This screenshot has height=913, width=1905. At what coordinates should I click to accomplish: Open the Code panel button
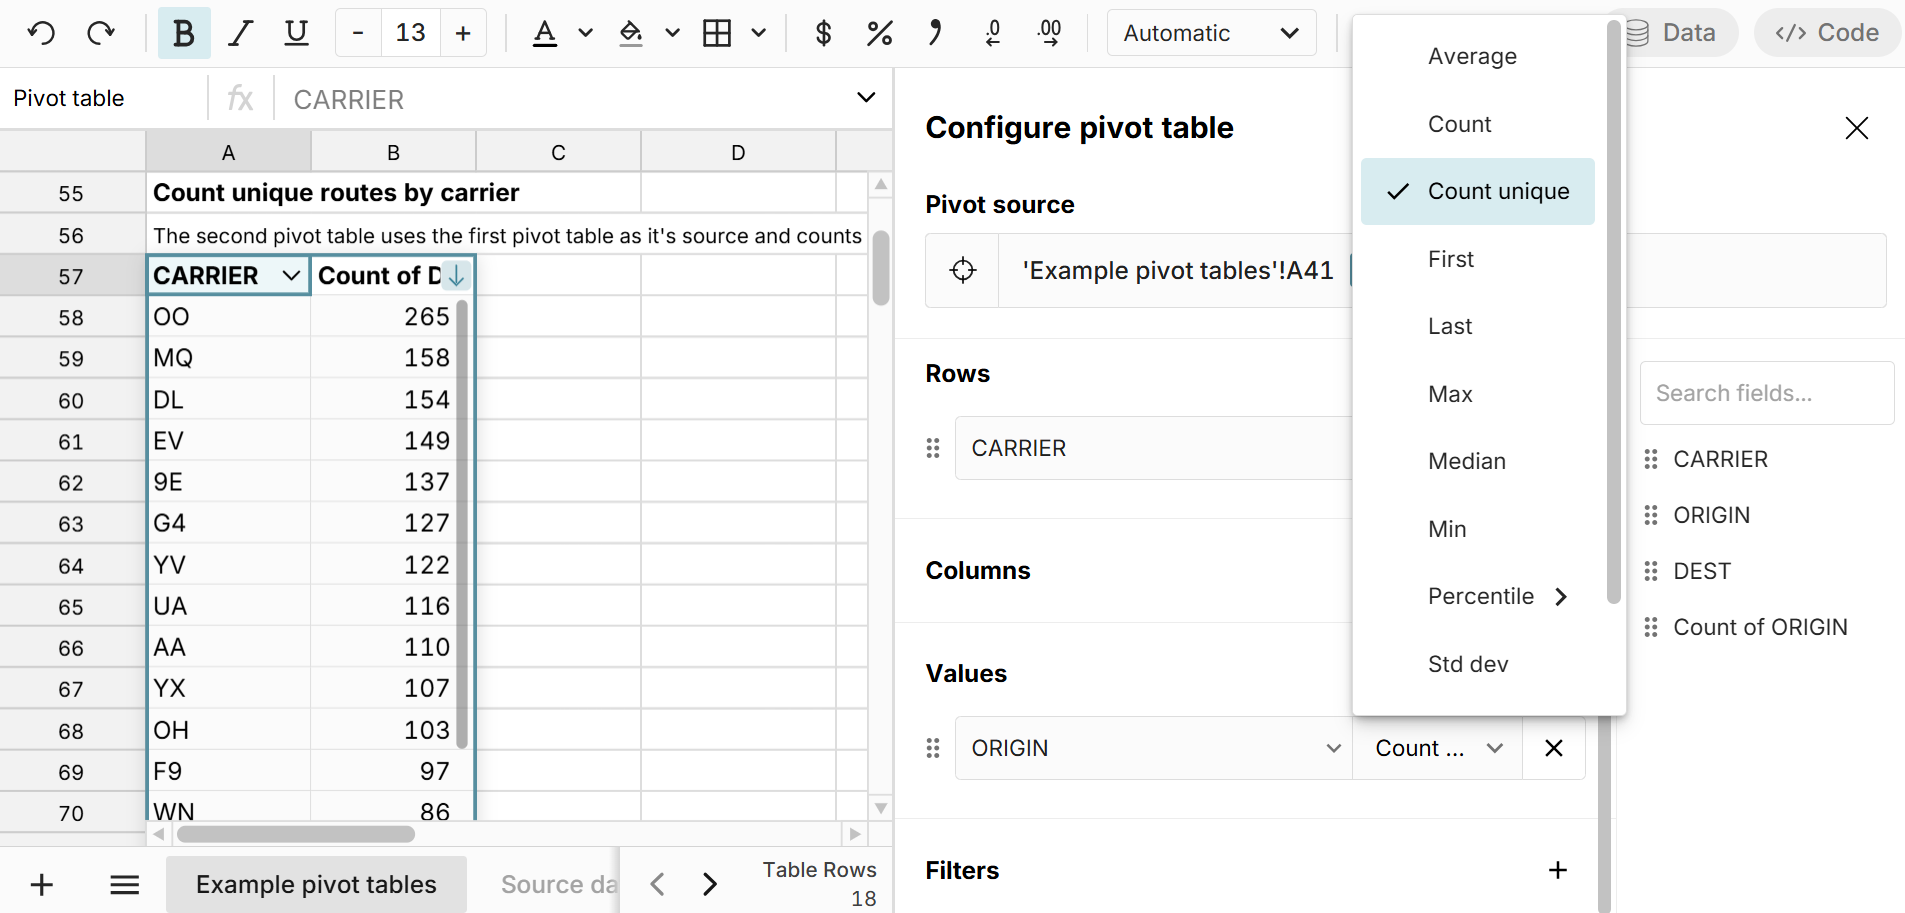point(1827,33)
